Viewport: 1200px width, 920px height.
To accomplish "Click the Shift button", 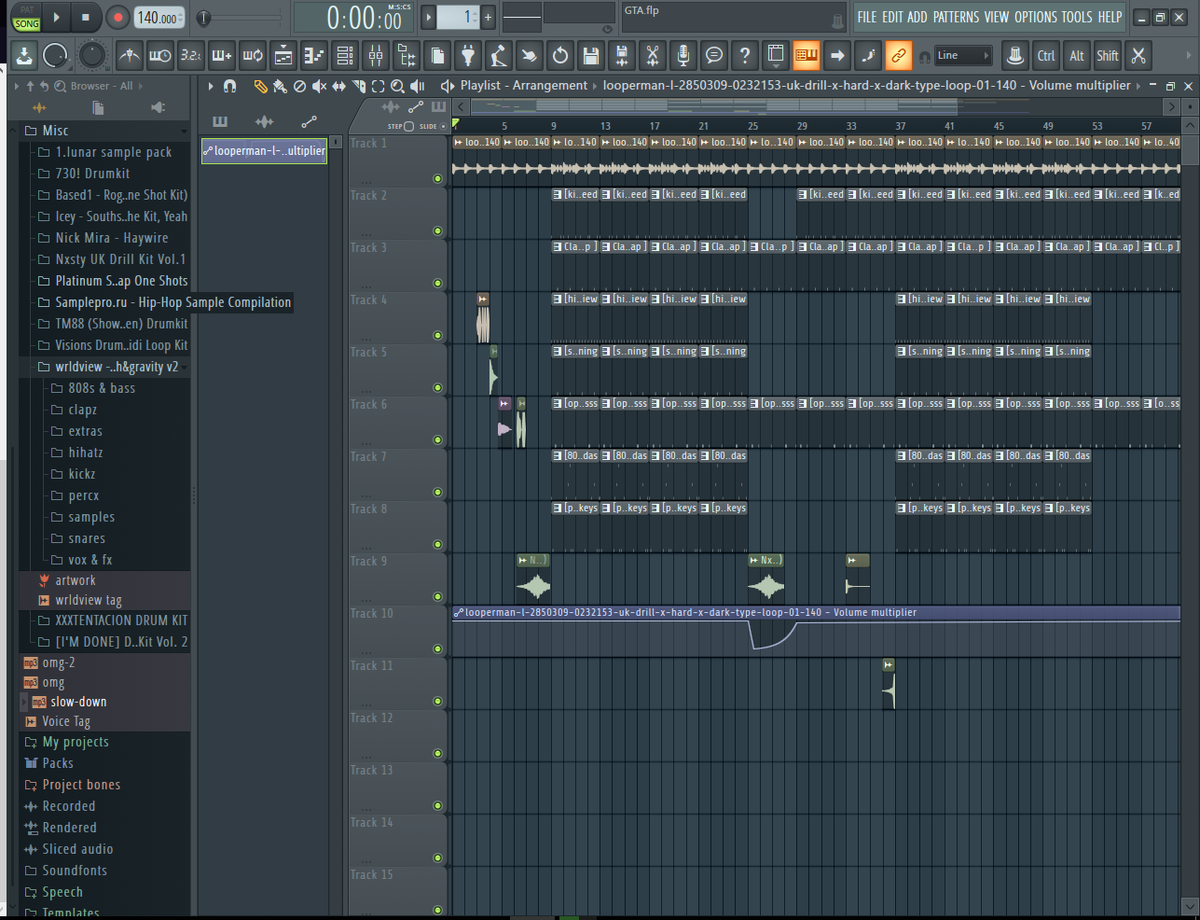I will 1107,56.
